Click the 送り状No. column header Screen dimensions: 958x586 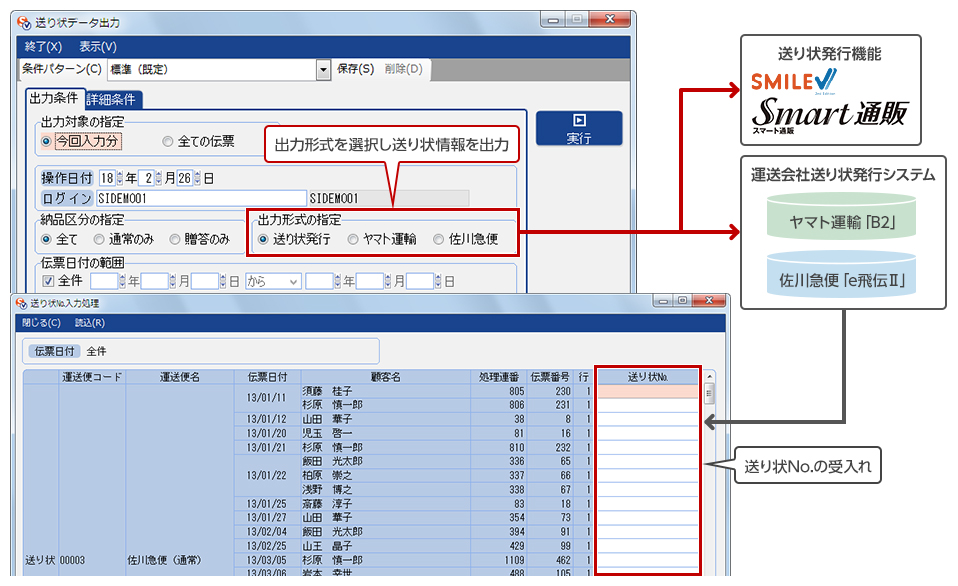click(648, 377)
